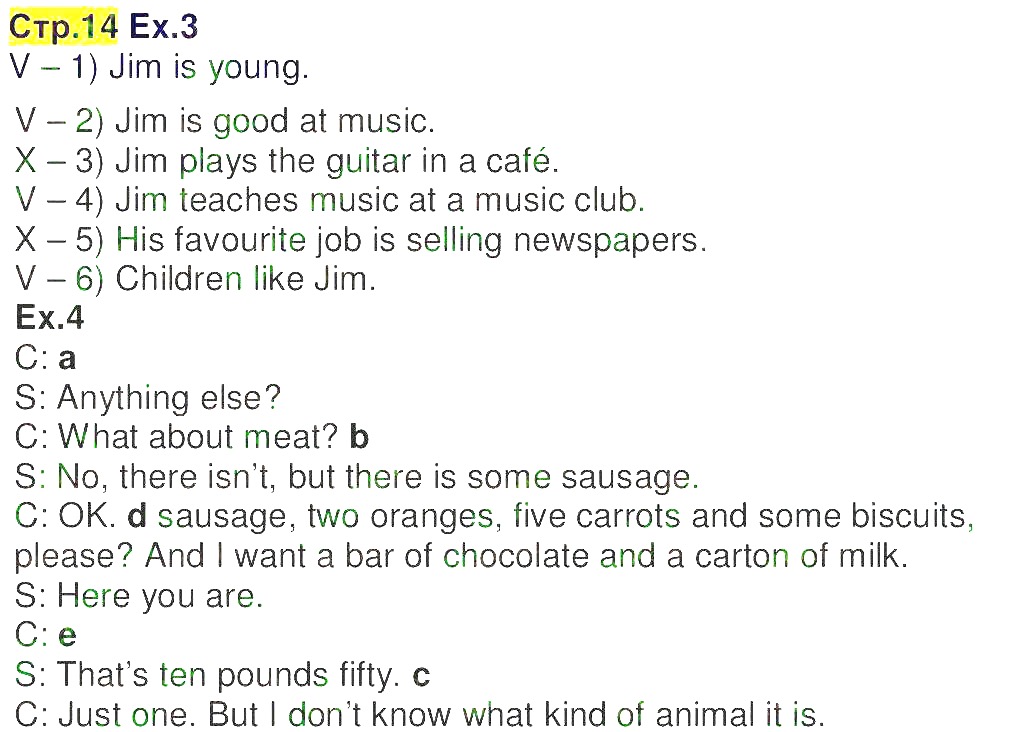Click the line 'Children like Jim.'
Screen dimensions: 1014x732
tap(245, 279)
